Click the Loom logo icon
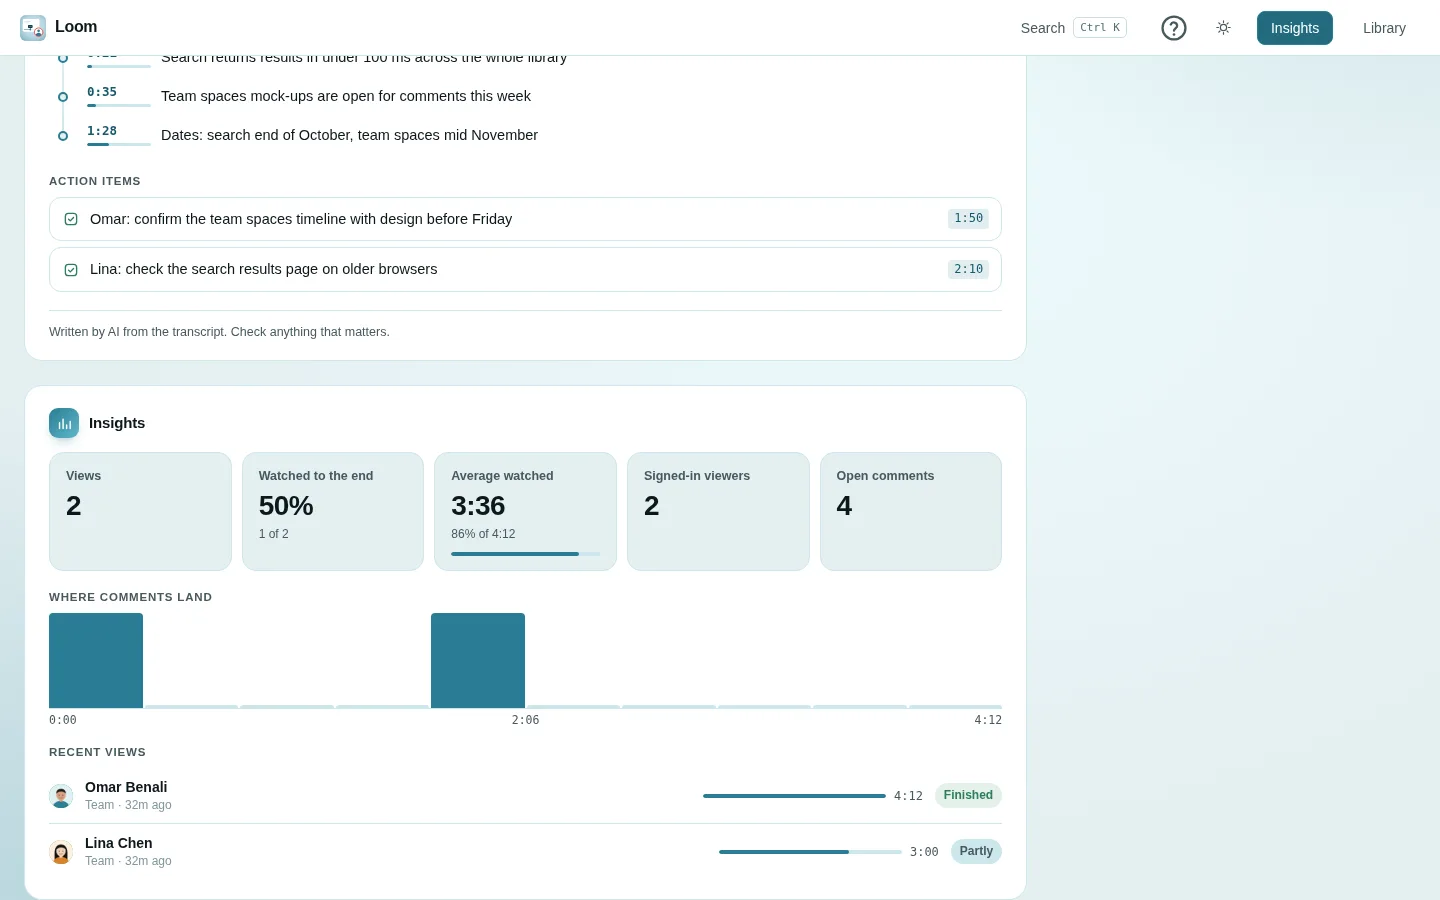The height and width of the screenshot is (900, 1440). click(x=33, y=28)
